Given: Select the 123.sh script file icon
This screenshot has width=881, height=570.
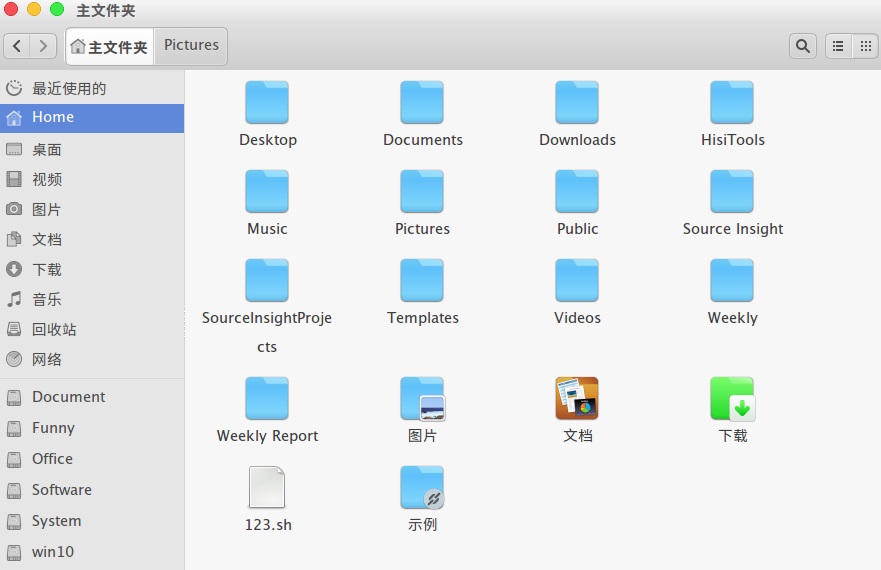Looking at the screenshot, I should (267, 487).
